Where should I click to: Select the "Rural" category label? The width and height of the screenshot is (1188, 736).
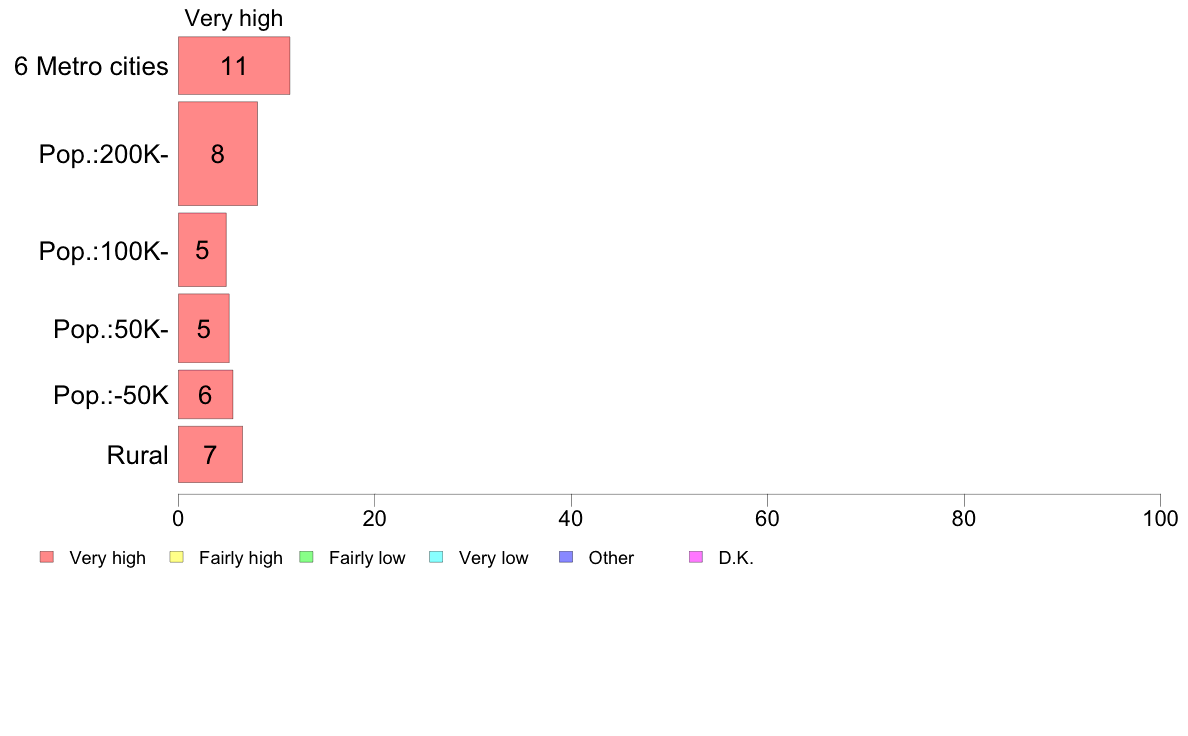(138, 456)
